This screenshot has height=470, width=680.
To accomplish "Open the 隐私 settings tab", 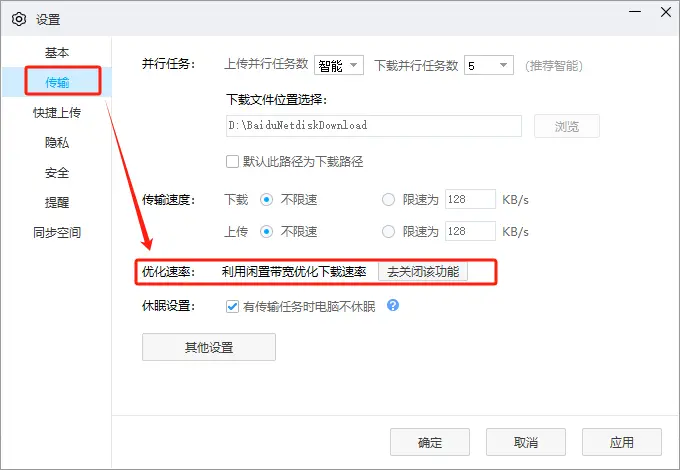I will click(x=57, y=142).
